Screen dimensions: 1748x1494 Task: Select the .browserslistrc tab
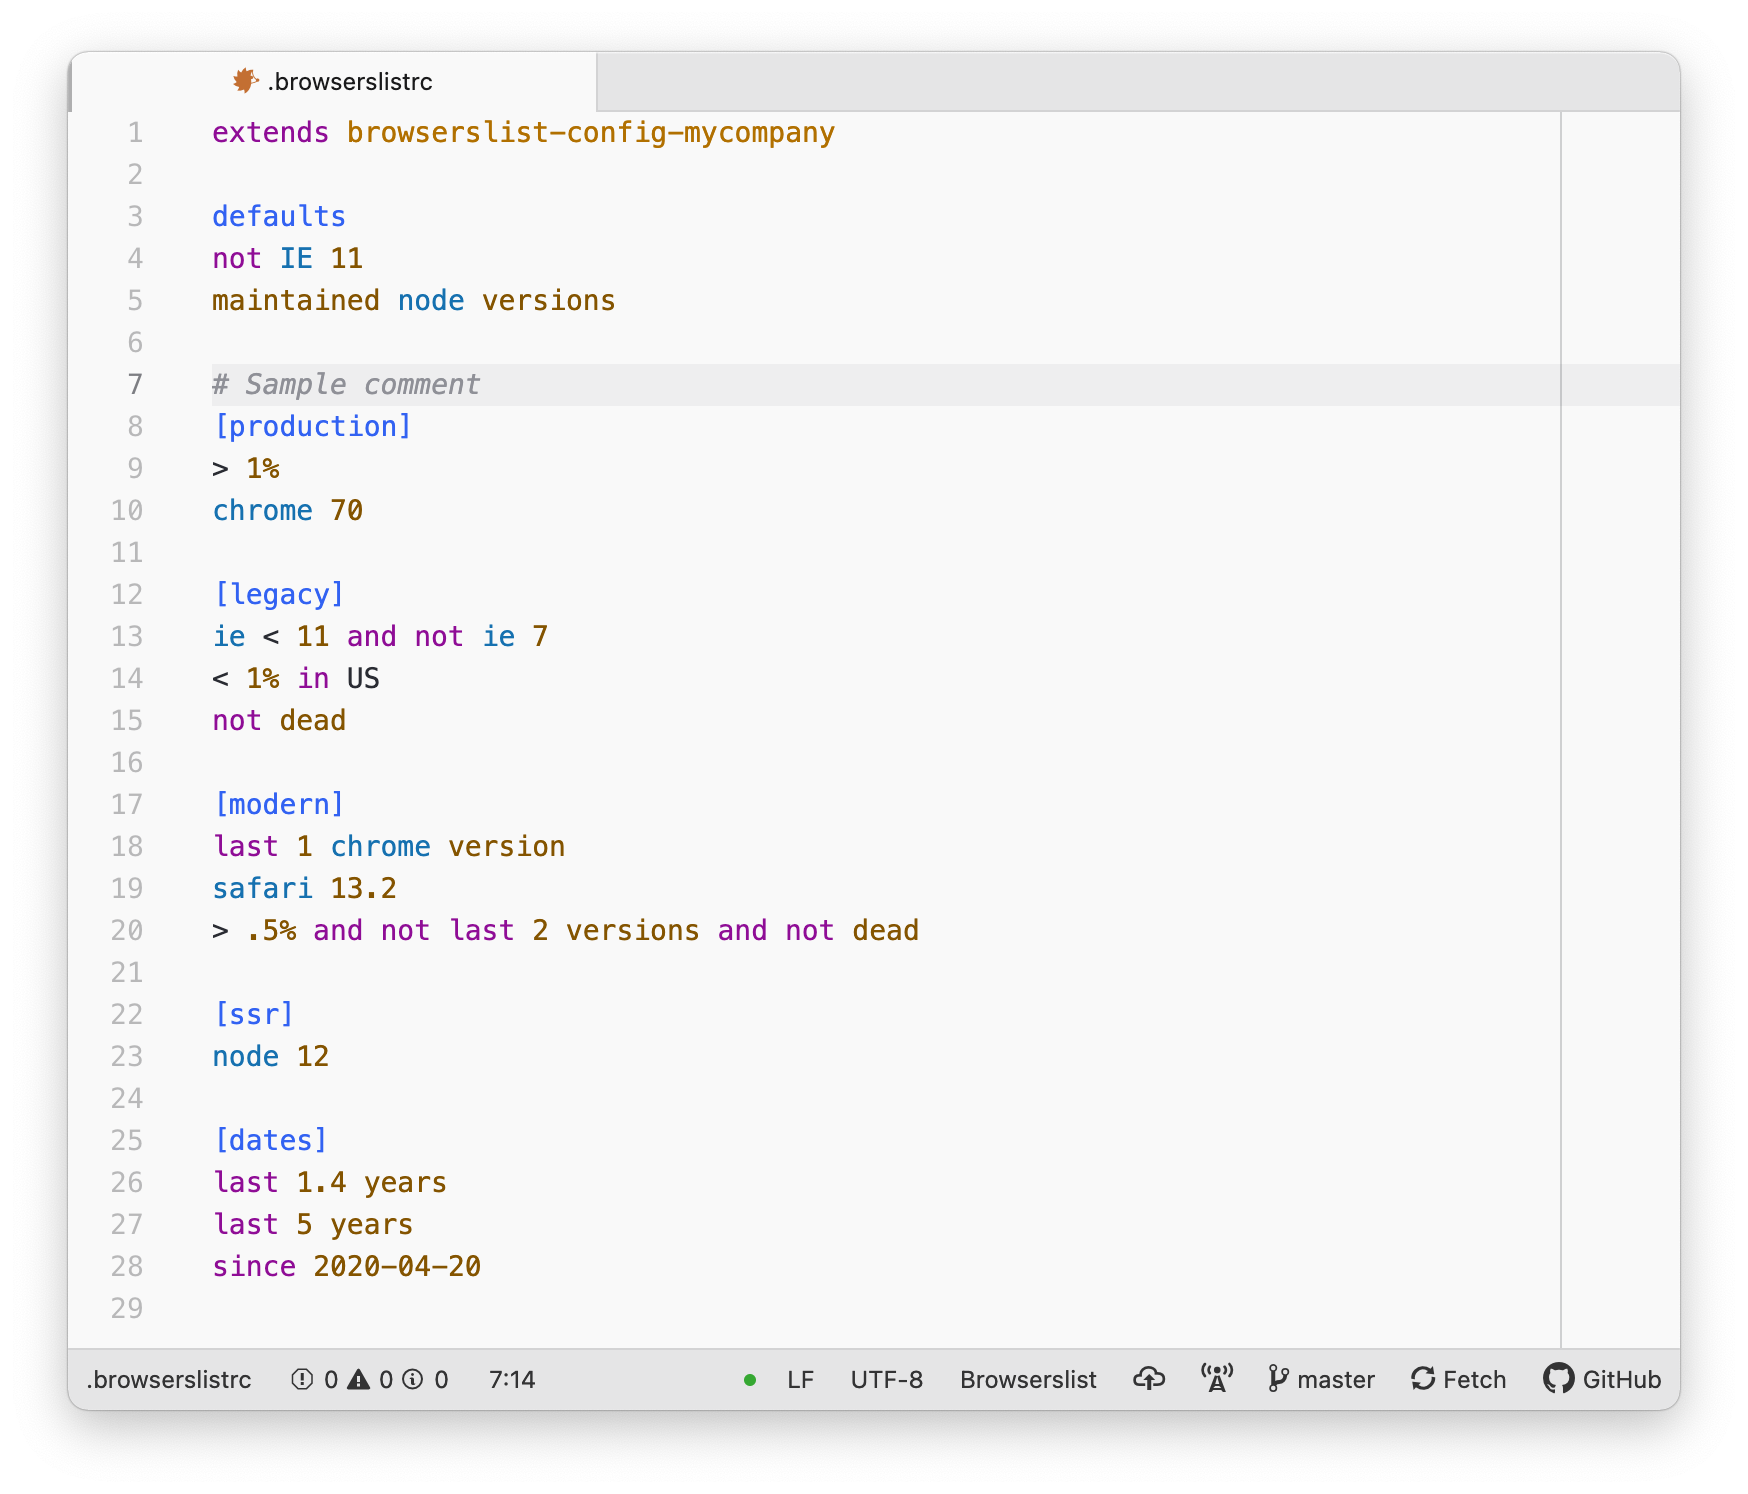click(334, 82)
